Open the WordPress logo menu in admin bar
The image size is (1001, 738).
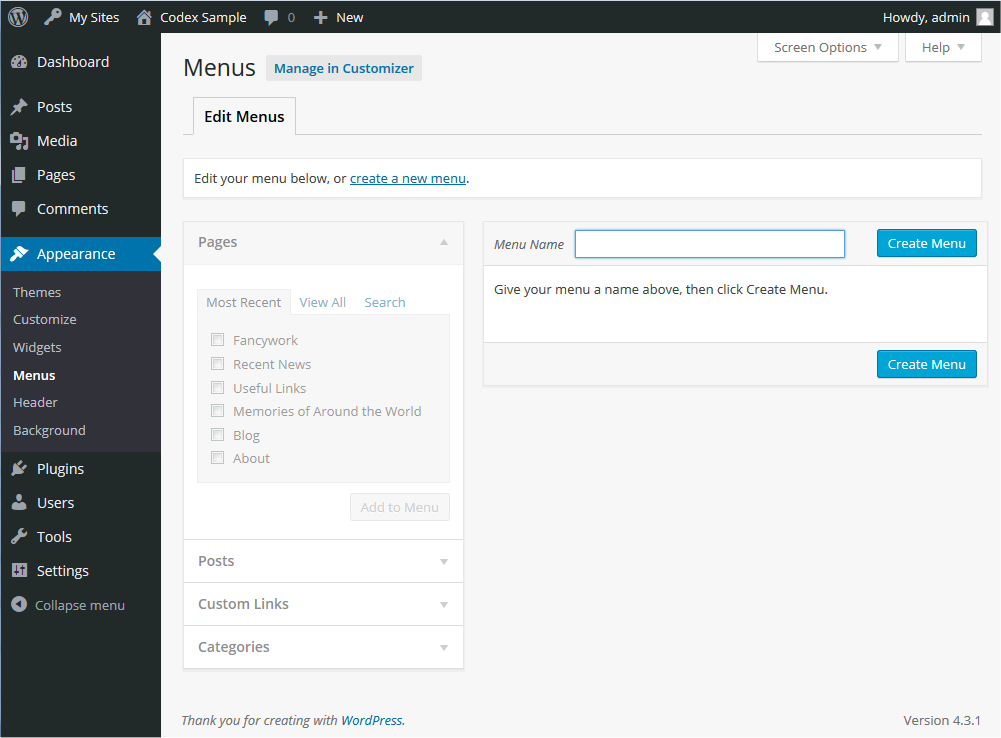pyautogui.click(x=17, y=16)
